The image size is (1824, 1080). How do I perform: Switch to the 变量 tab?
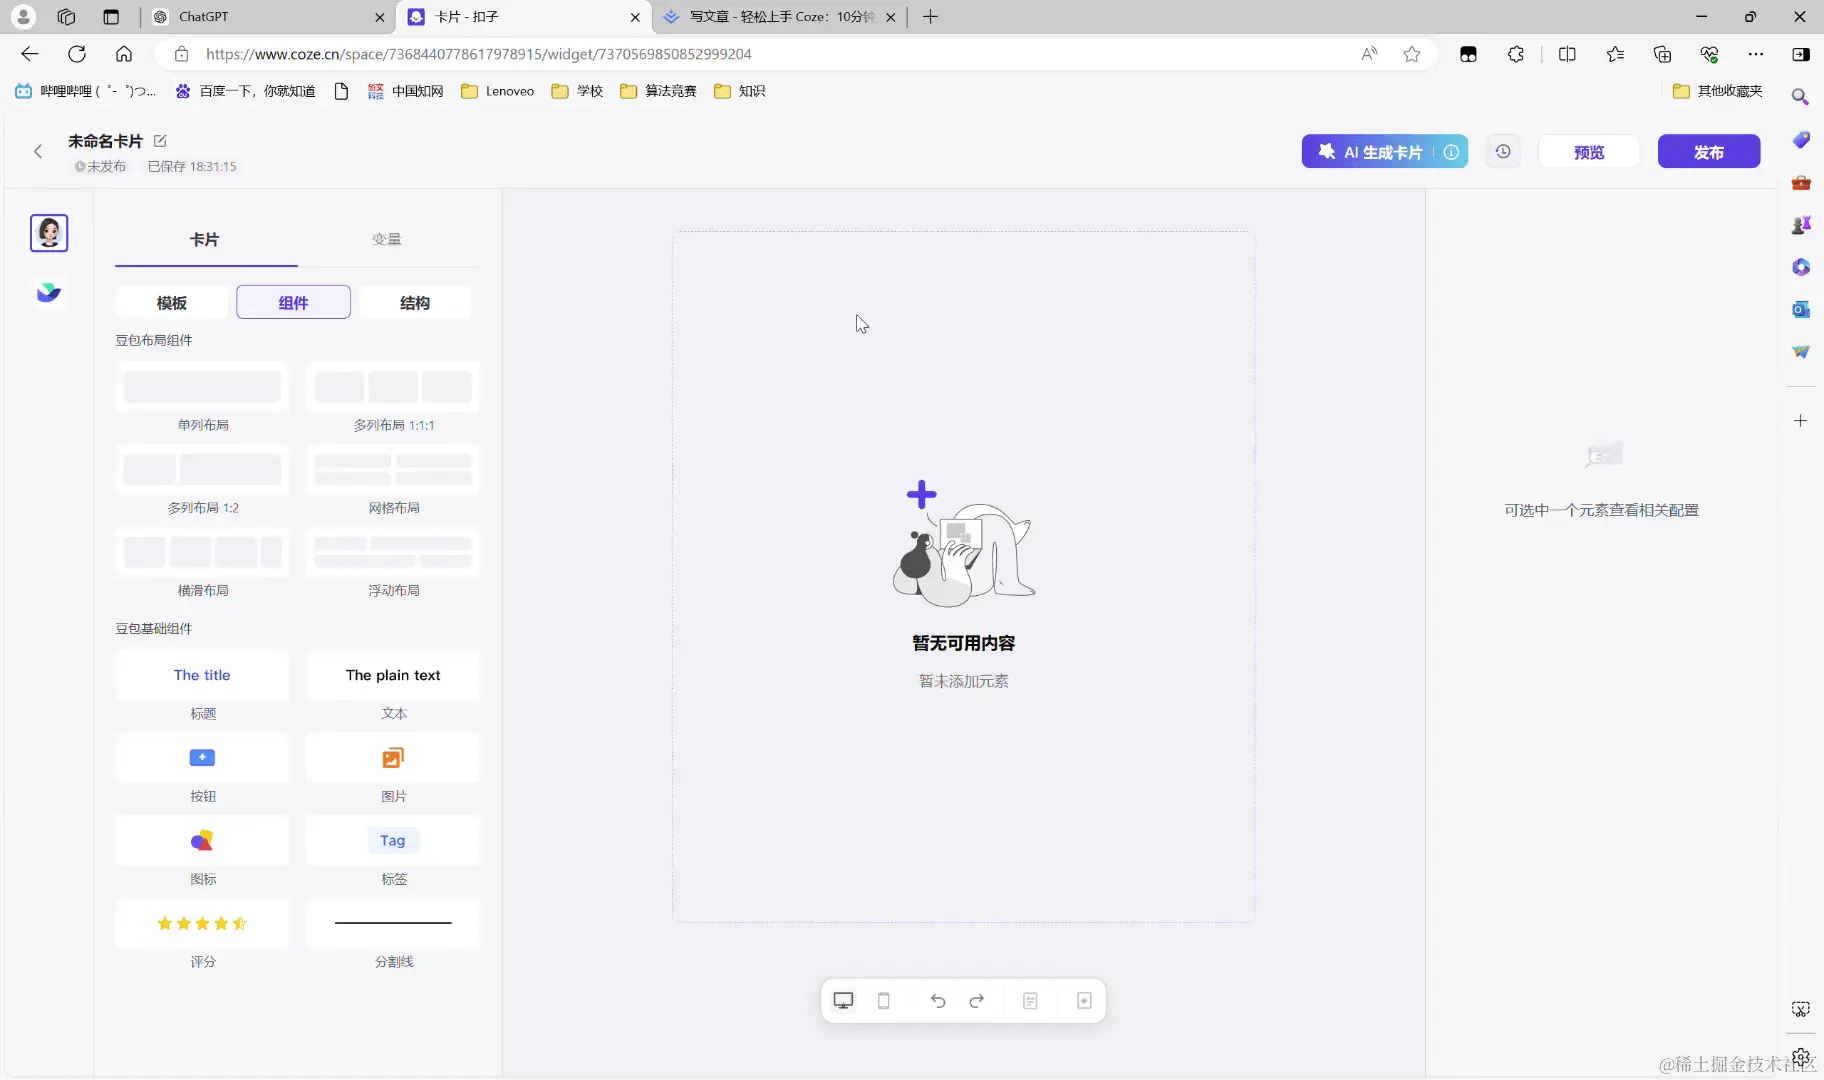[386, 239]
